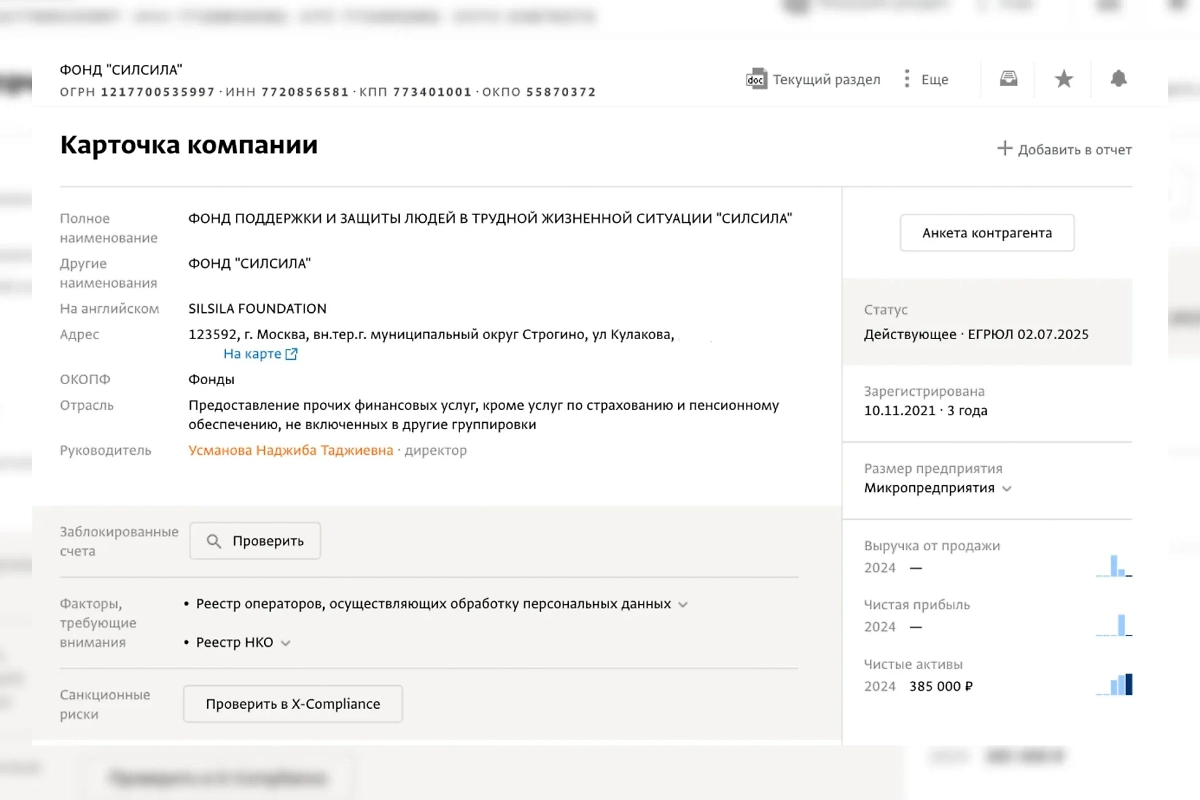Open notifications via the bell icon
The width and height of the screenshot is (1200, 800).
(1118, 78)
